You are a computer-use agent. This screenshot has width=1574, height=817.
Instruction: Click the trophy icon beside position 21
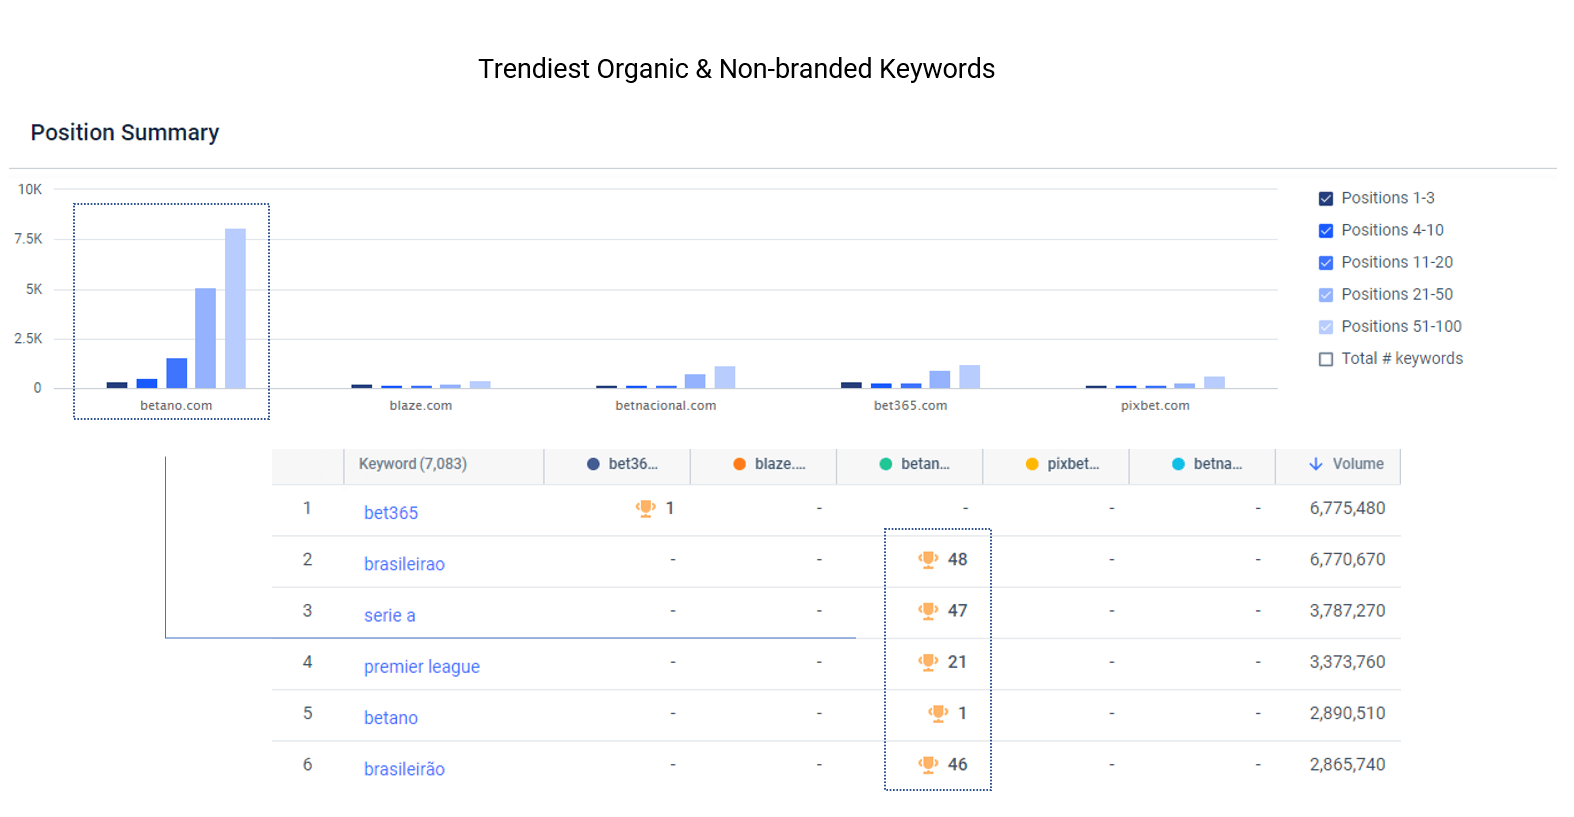(x=928, y=661)
